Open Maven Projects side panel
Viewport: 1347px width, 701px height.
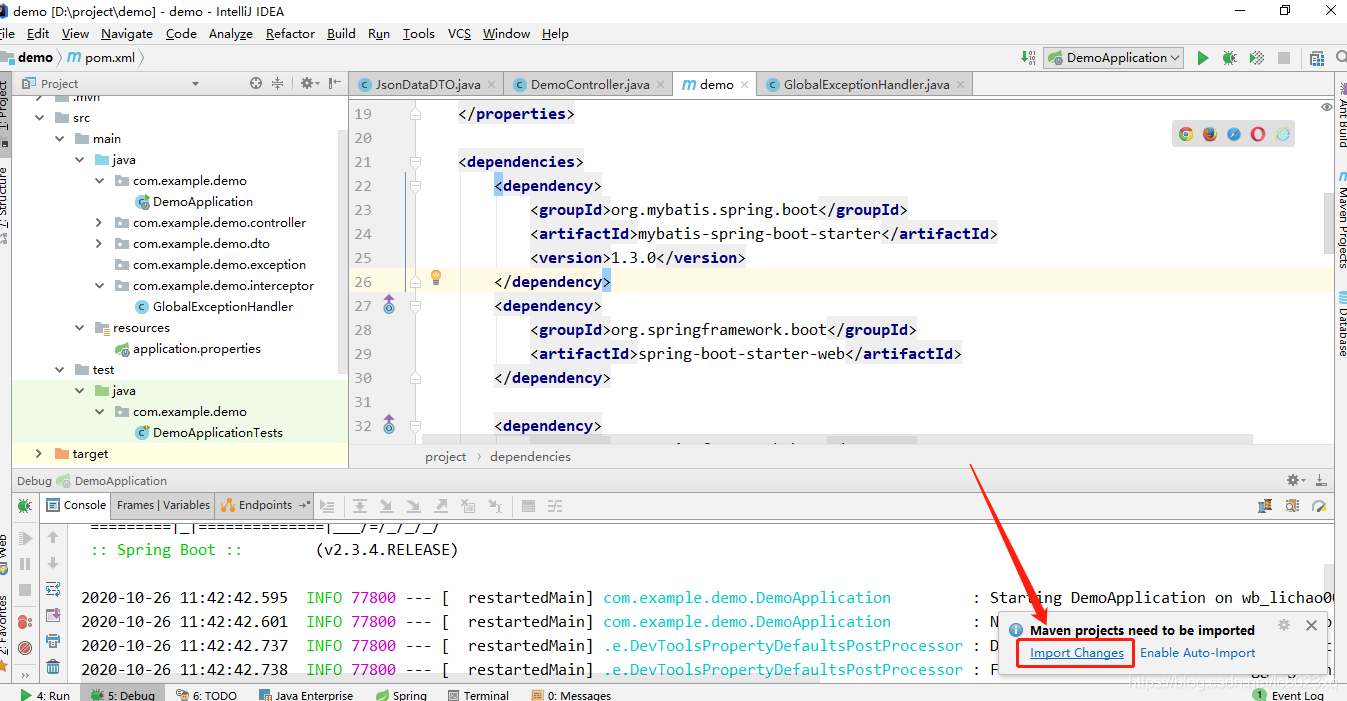pyautogui.click(x=1341, y=221)
